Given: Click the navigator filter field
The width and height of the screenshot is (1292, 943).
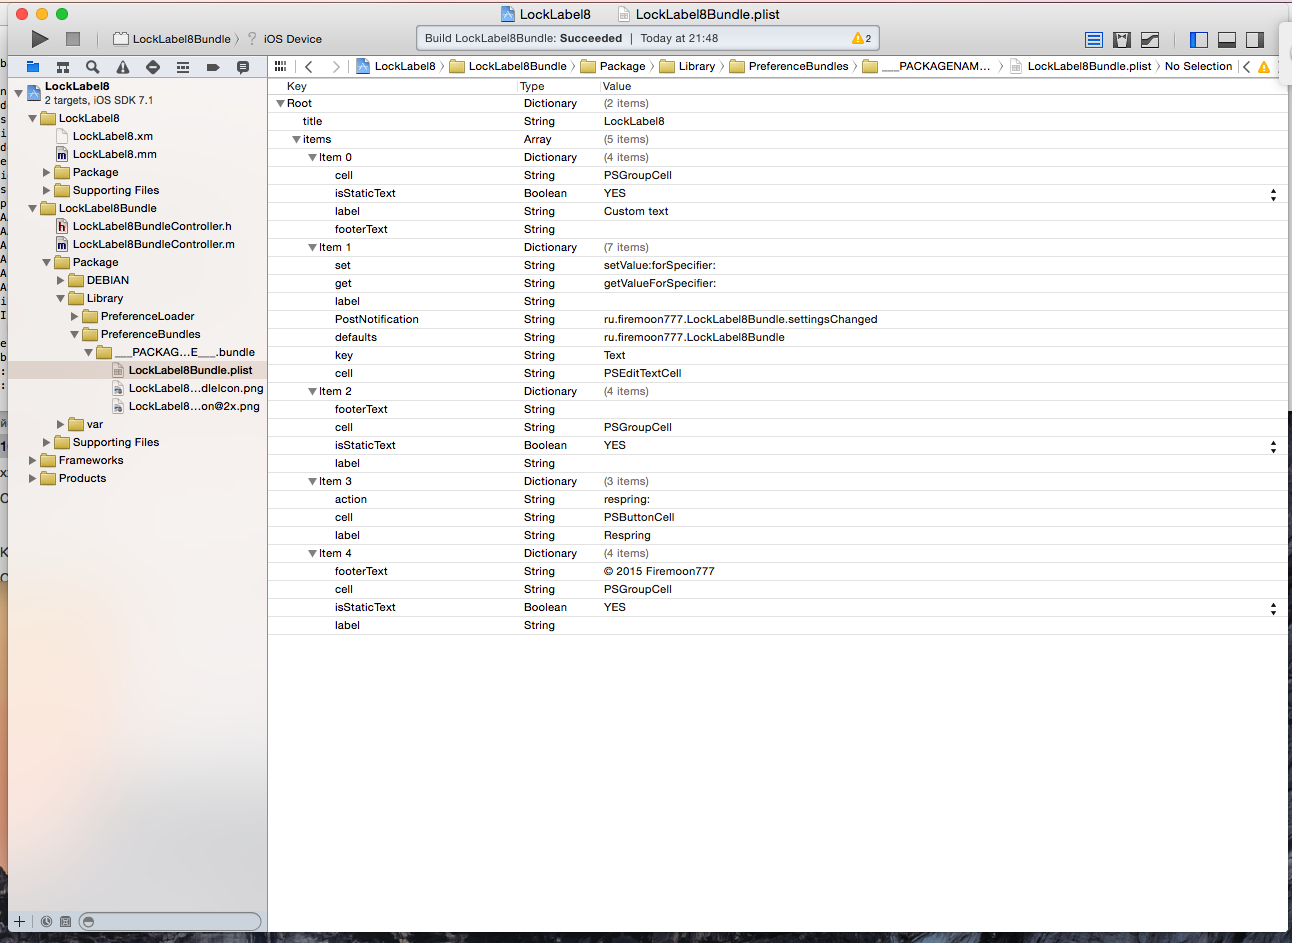Looking at the screenshot, I should [x=170, y=921].
